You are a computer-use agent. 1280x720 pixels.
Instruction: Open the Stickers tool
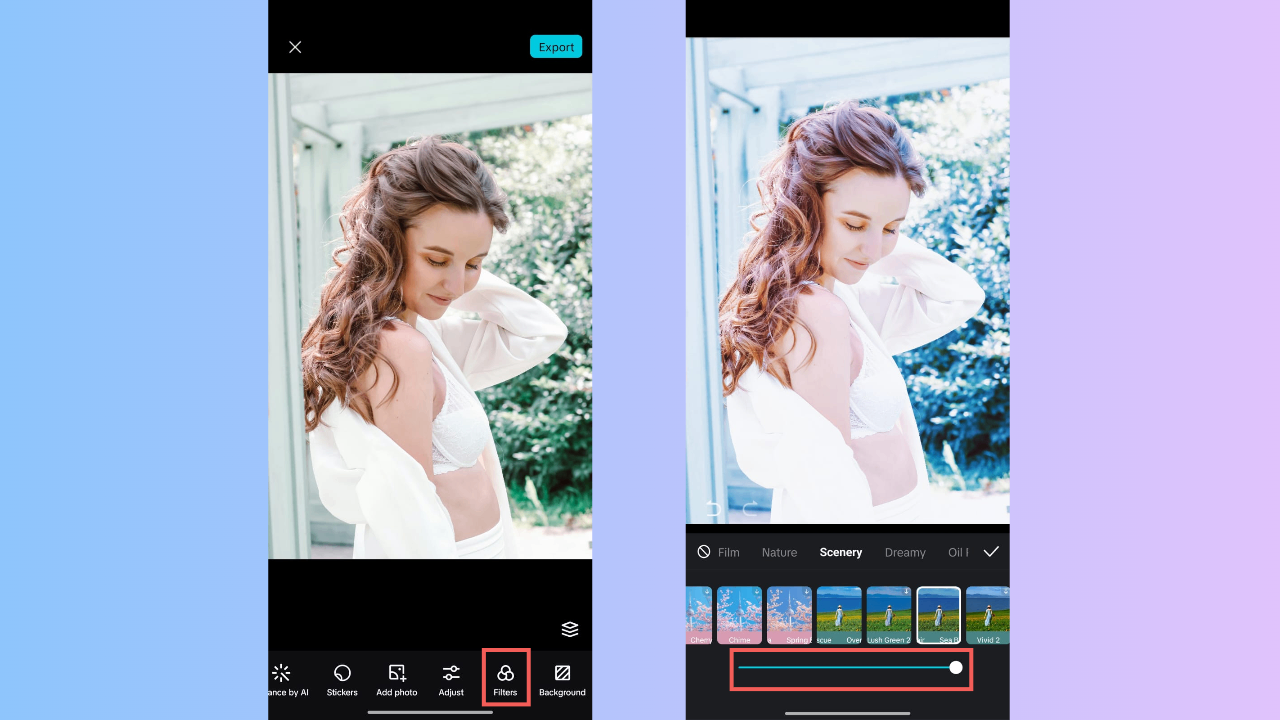342,678
